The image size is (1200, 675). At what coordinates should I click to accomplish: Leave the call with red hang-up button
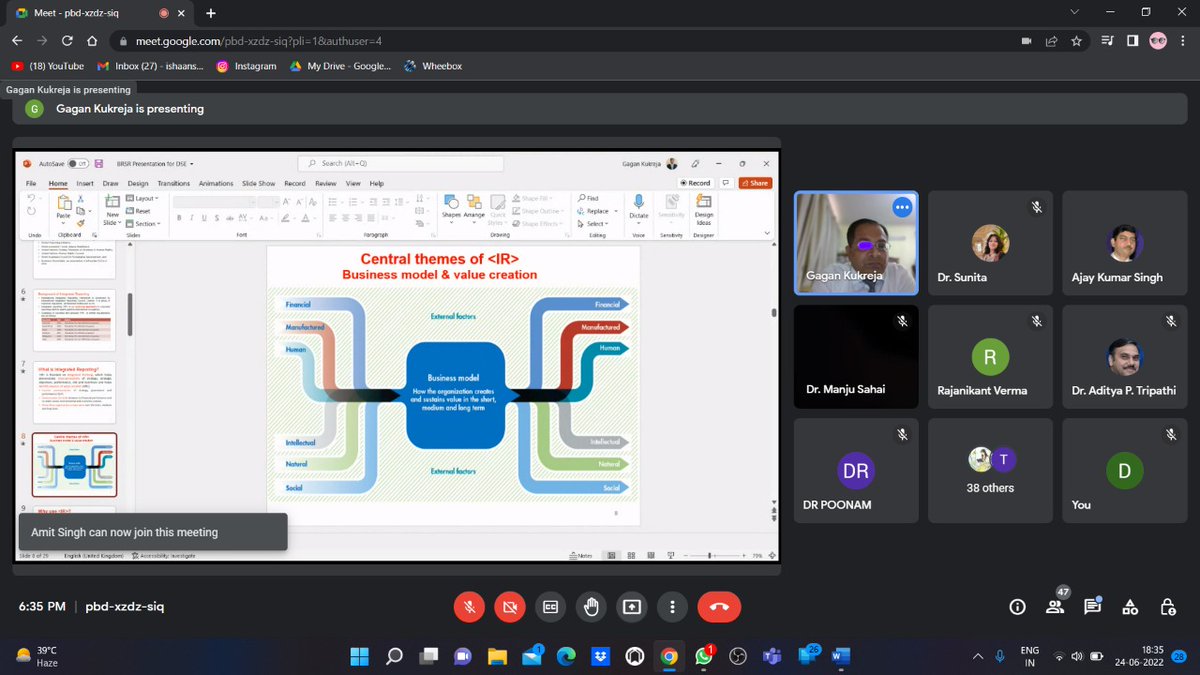tap(719, 606)
